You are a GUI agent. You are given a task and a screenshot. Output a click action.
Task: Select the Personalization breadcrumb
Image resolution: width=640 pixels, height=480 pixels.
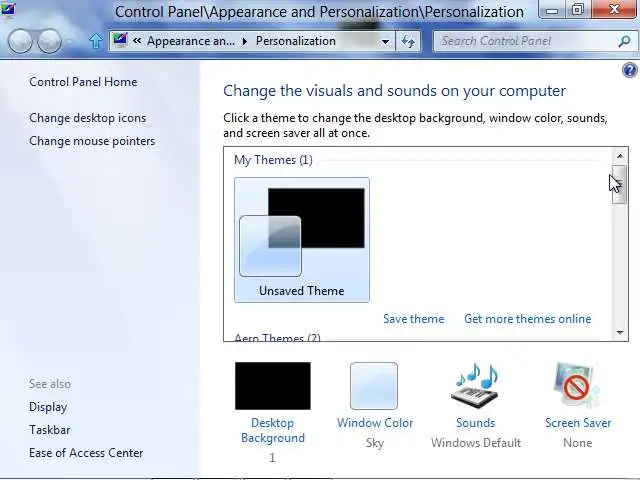pyautogui.click(x=296, y=41)
